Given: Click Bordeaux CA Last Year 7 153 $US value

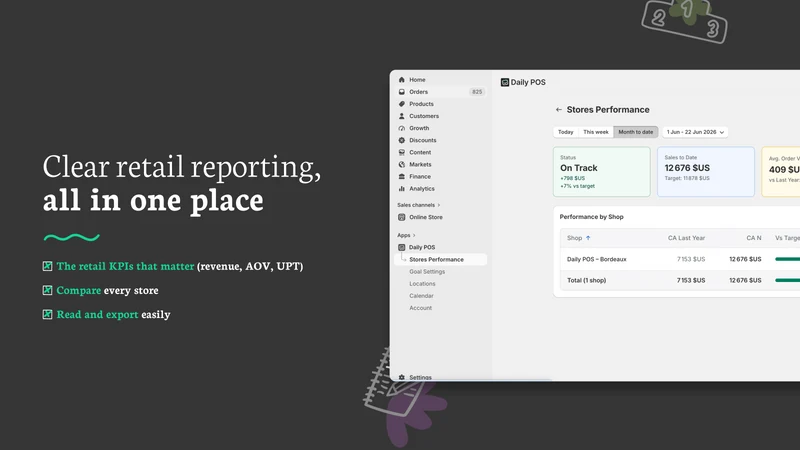Looking at the screenshot, I should [691, 259].
